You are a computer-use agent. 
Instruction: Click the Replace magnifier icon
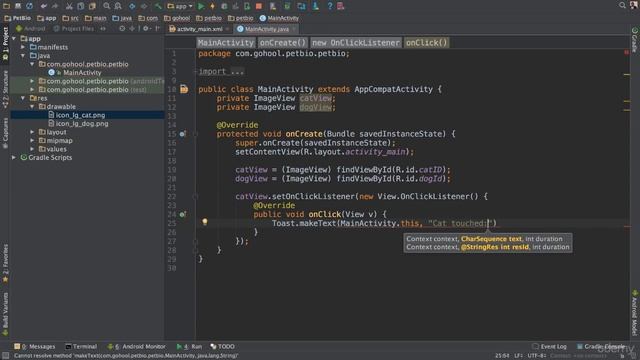(x=118, y=6)
